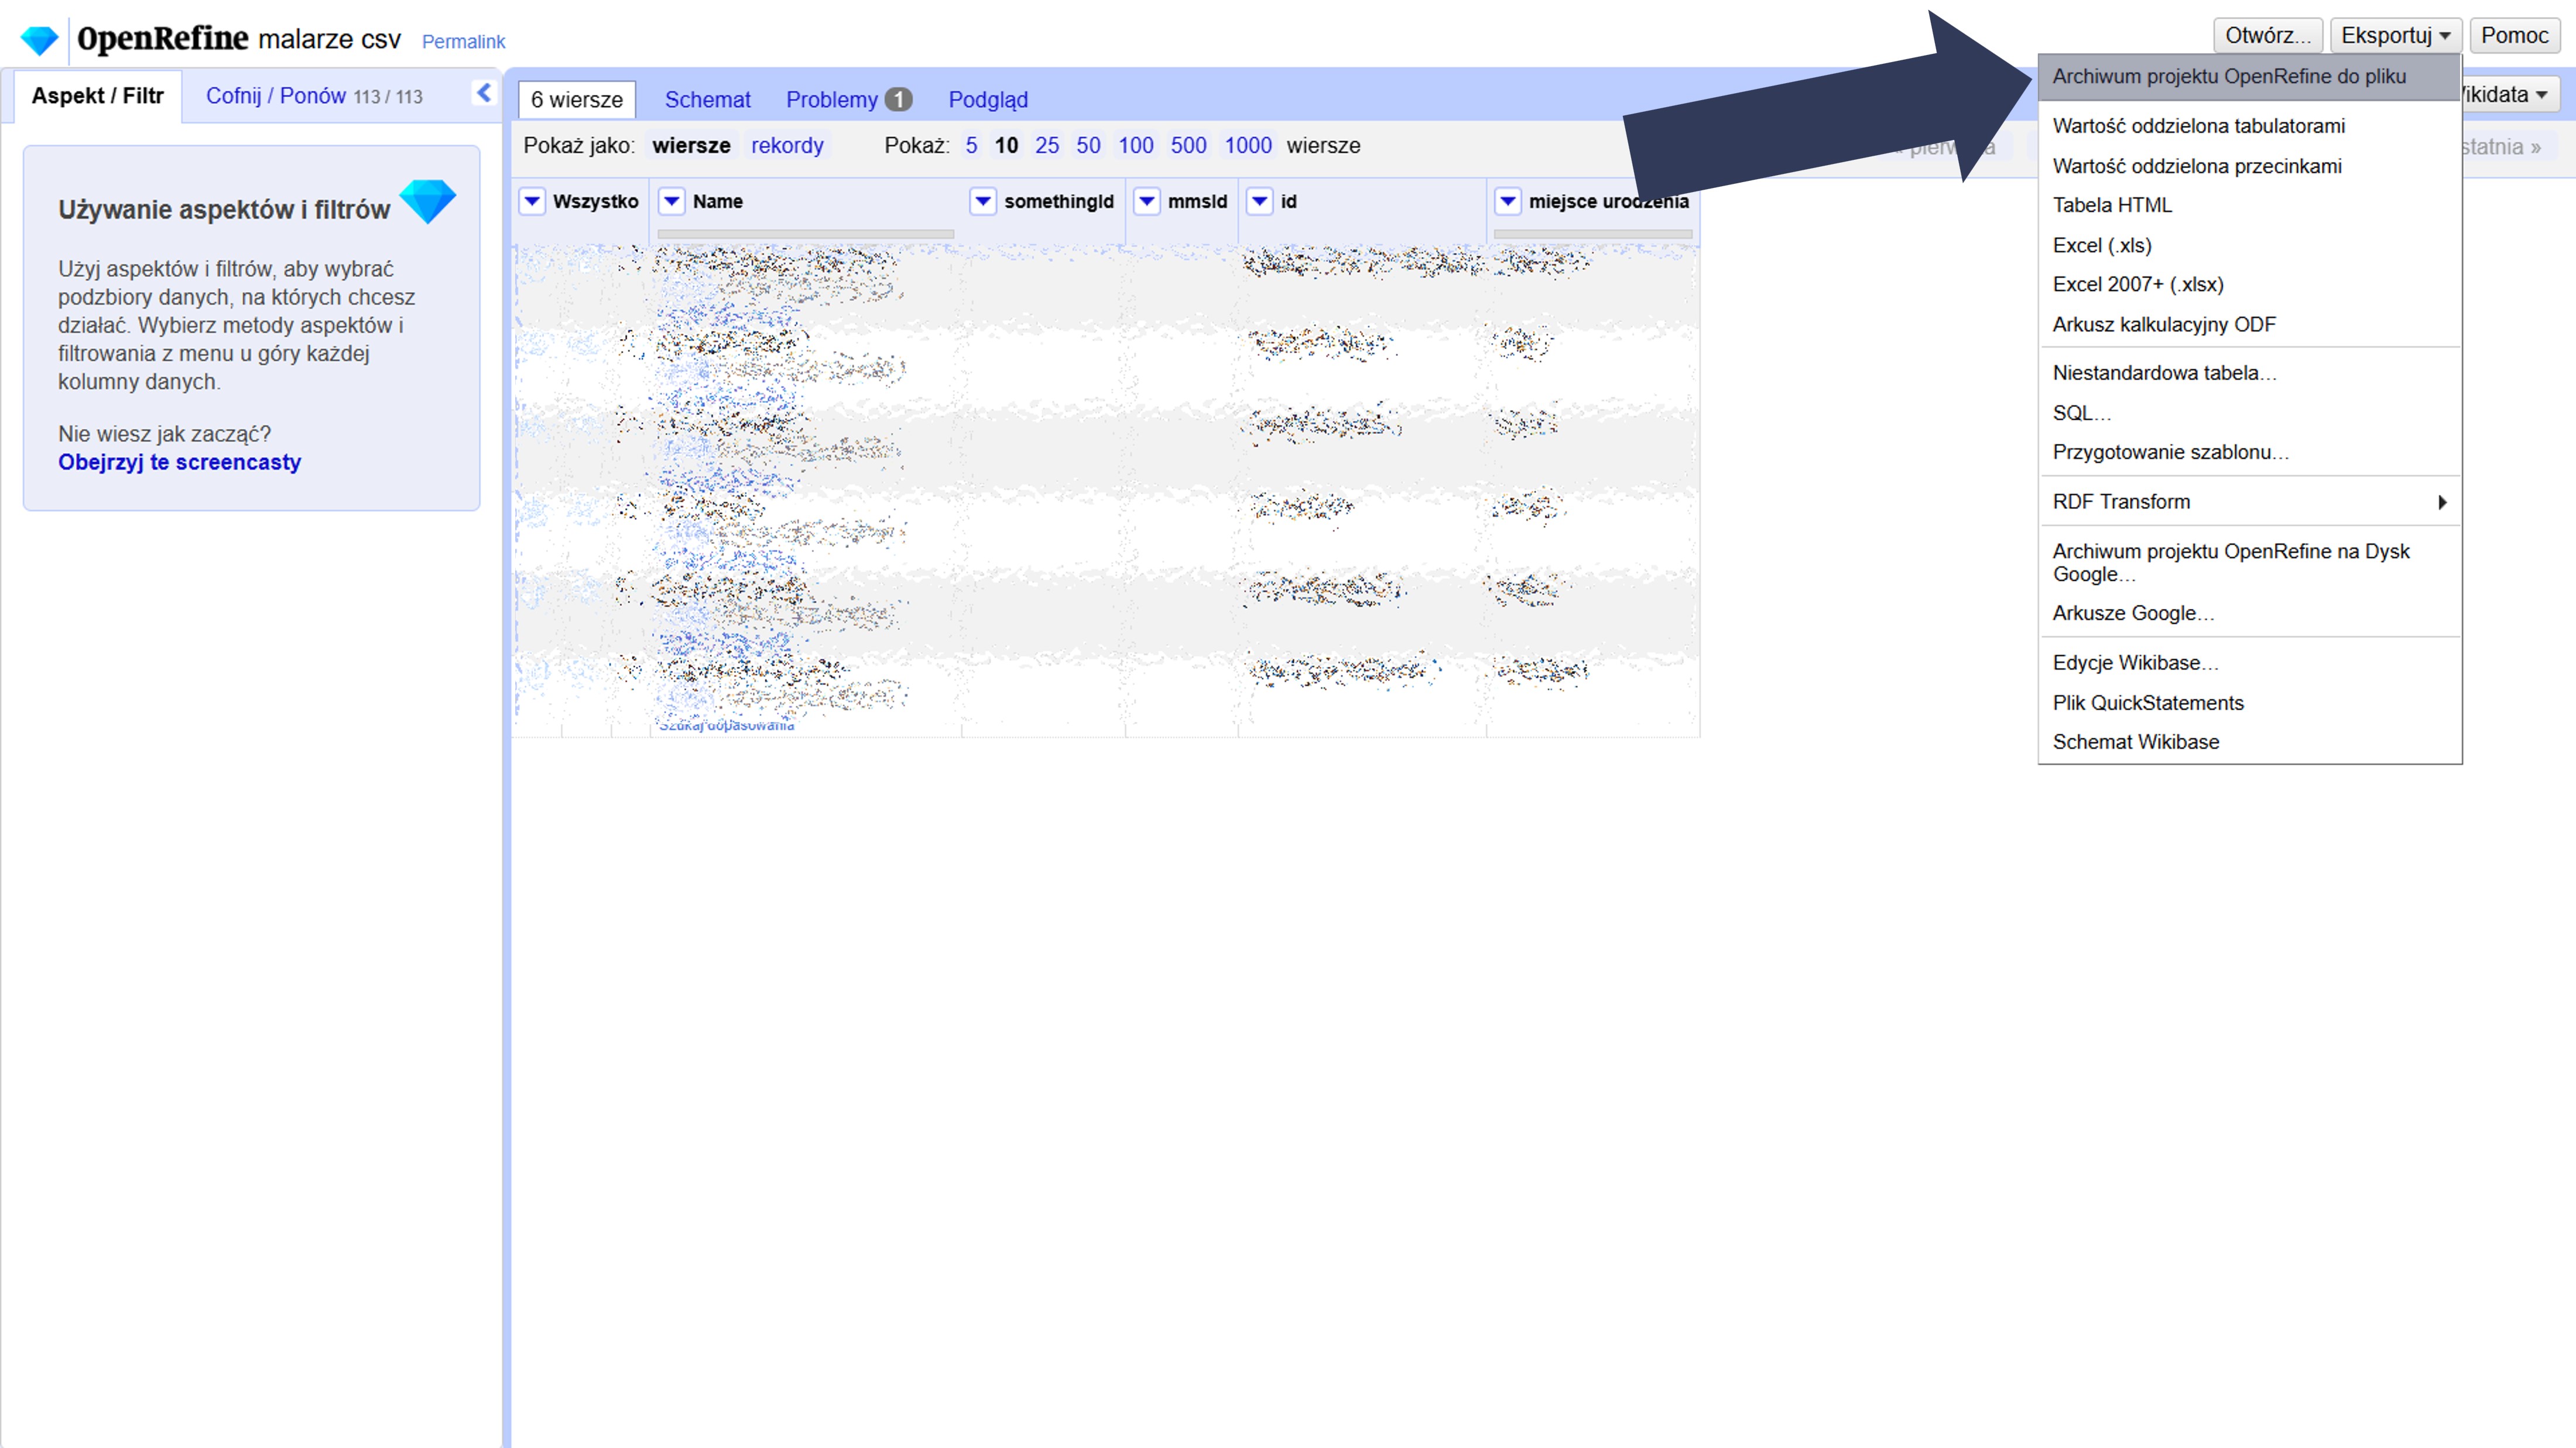
Task: Open the somethingId column menu arrow
Action: pos(983,201)
